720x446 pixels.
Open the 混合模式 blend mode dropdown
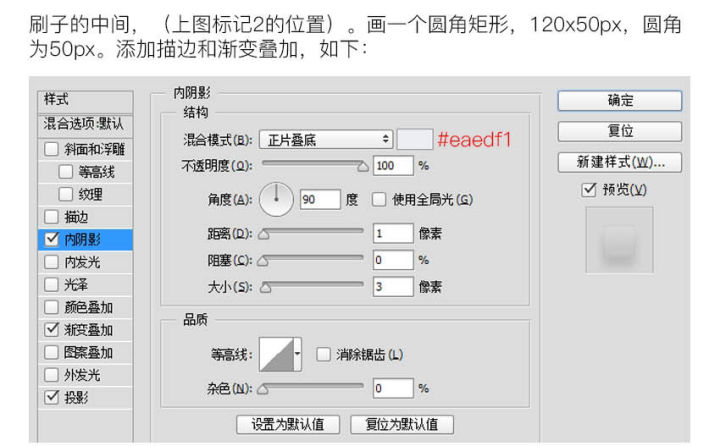click(326, 140)
